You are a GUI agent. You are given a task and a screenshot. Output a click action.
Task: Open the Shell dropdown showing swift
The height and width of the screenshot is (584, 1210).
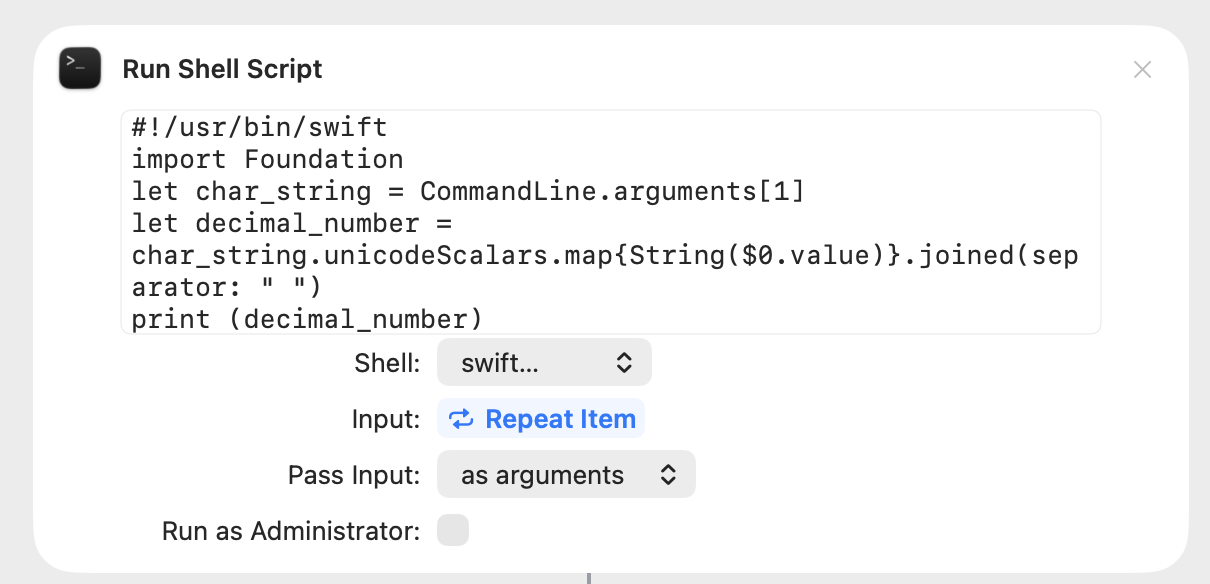click(543, 362)
